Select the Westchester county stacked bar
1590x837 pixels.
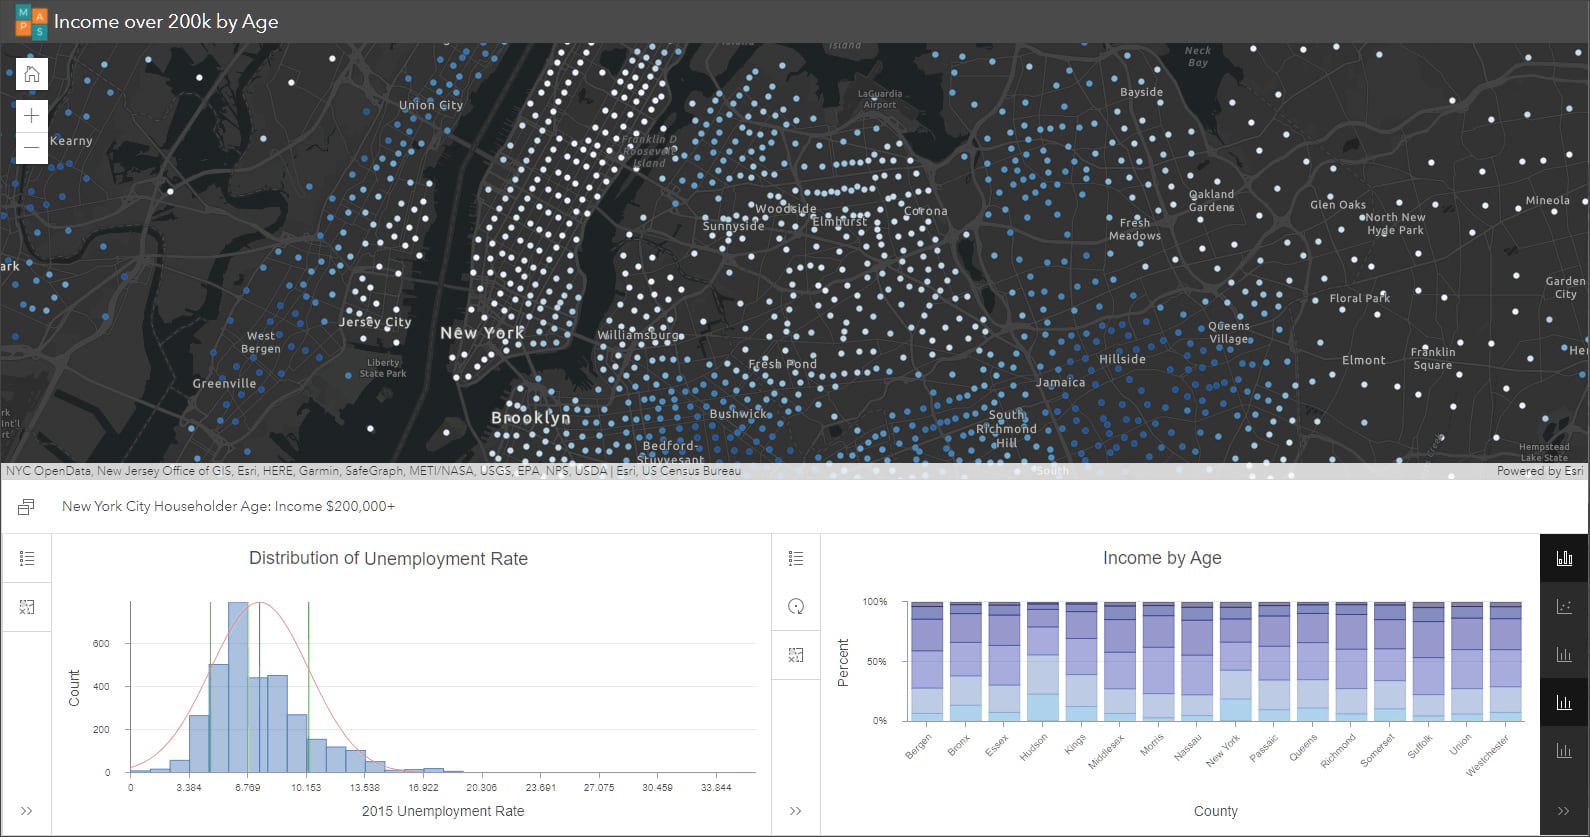[1506, 661]
